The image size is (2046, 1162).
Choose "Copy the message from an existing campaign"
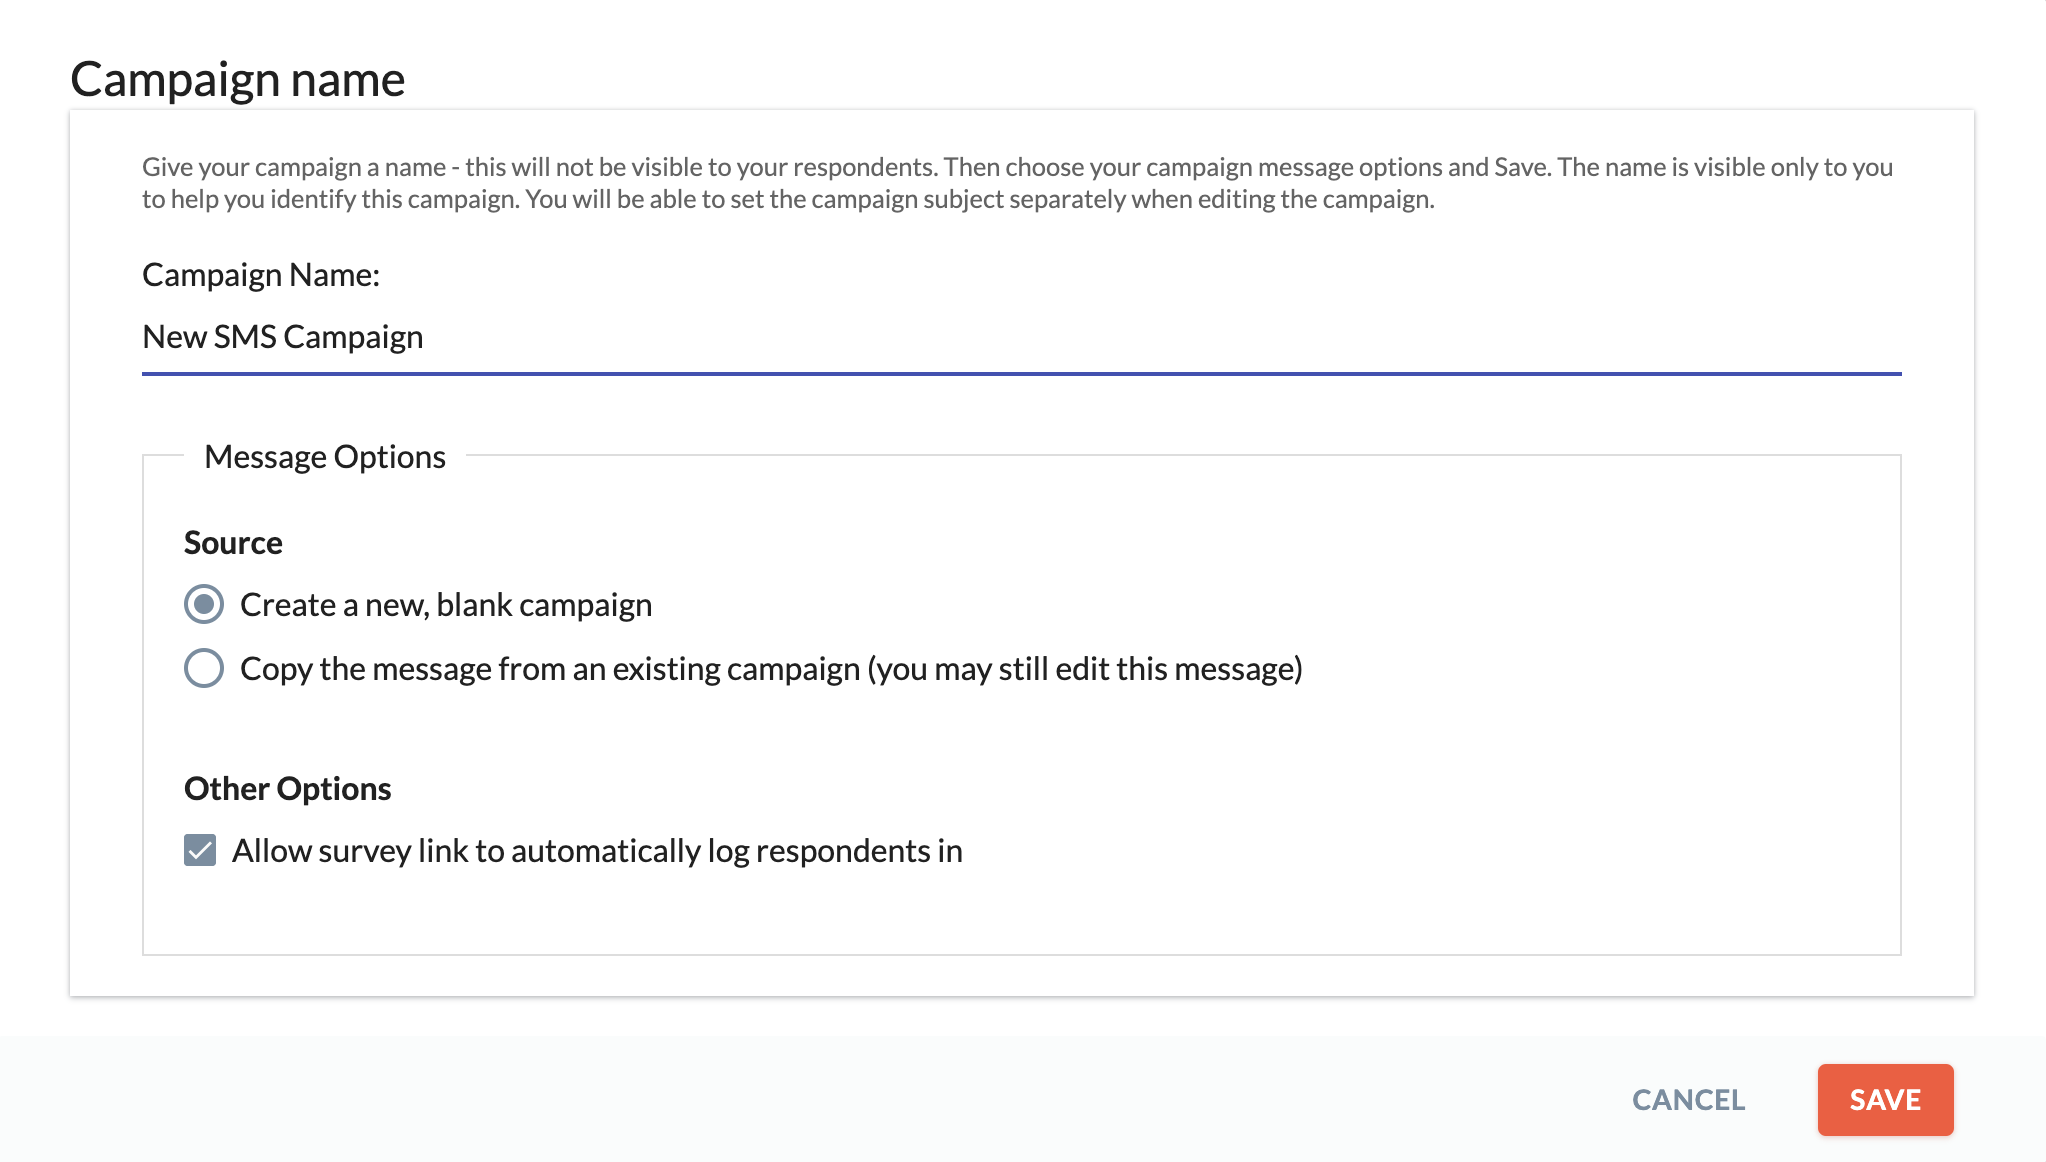tap(203, 668)
